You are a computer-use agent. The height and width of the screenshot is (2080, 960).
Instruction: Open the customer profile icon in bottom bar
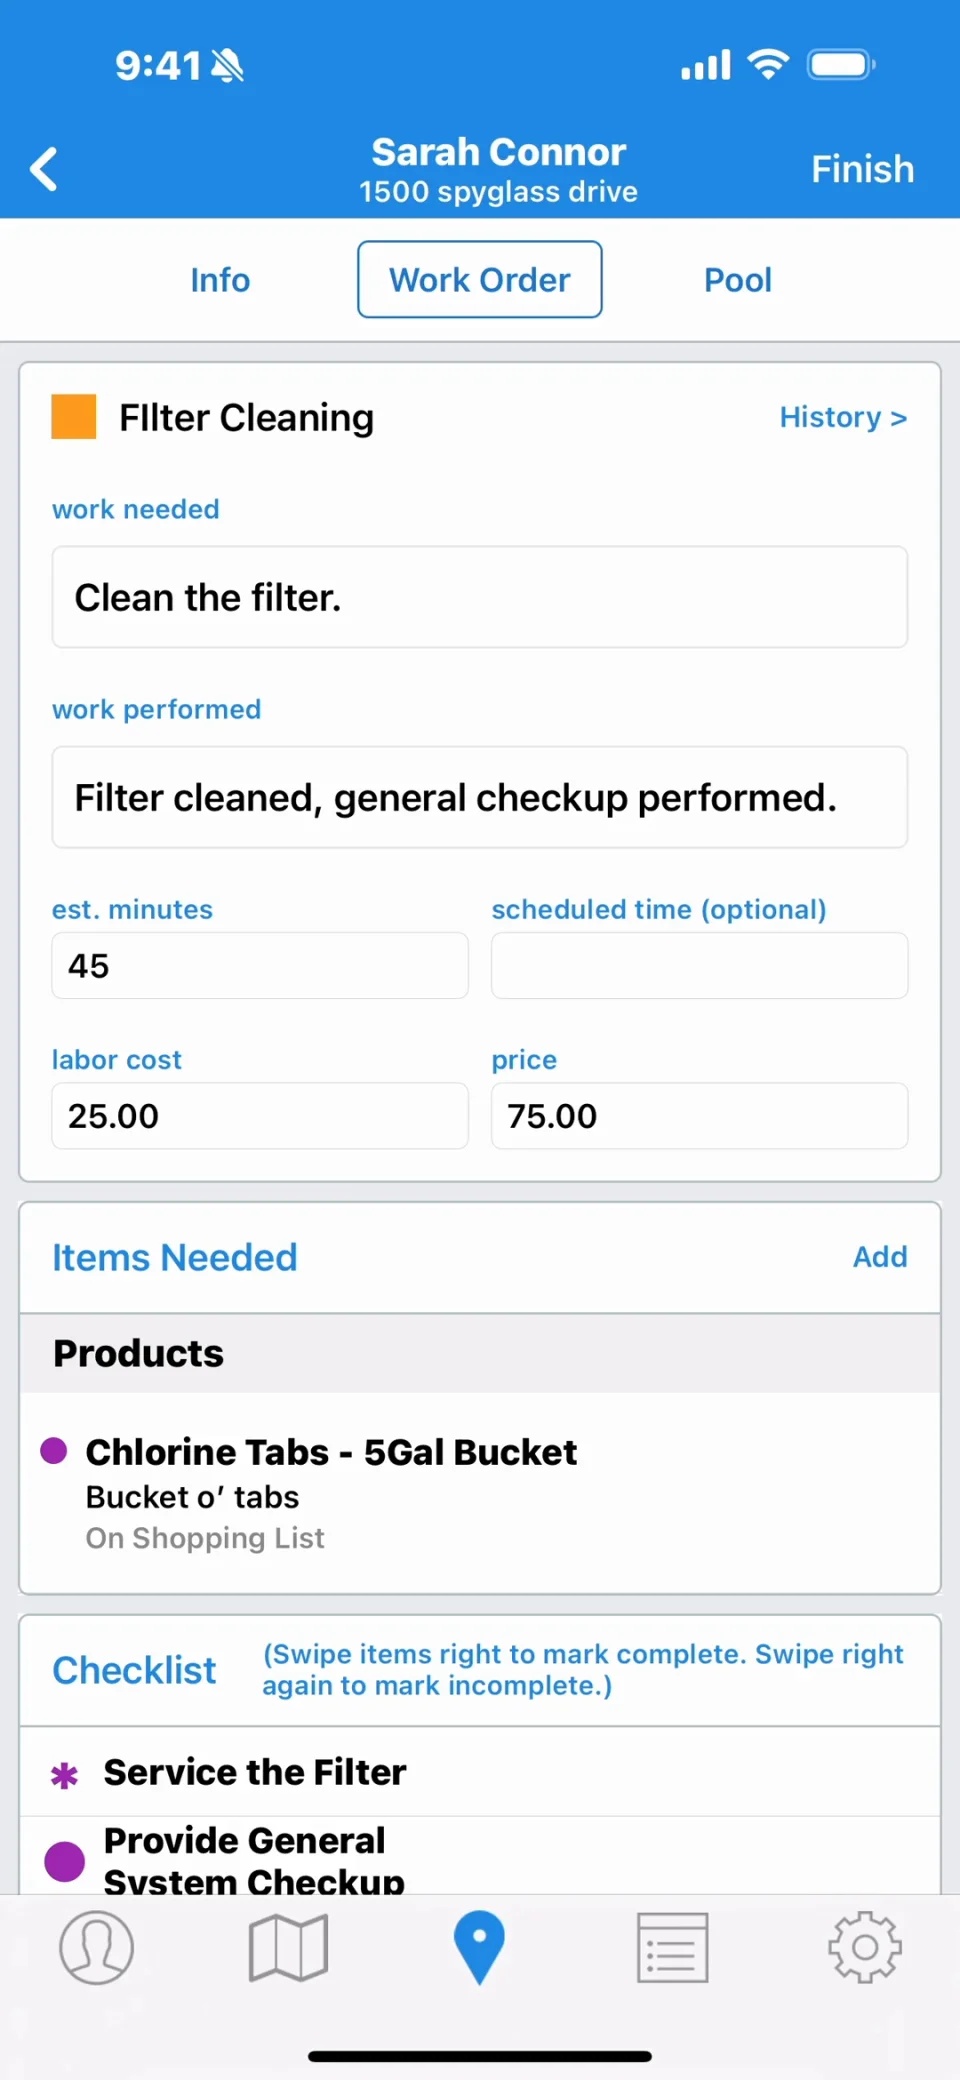[96, 1947]
